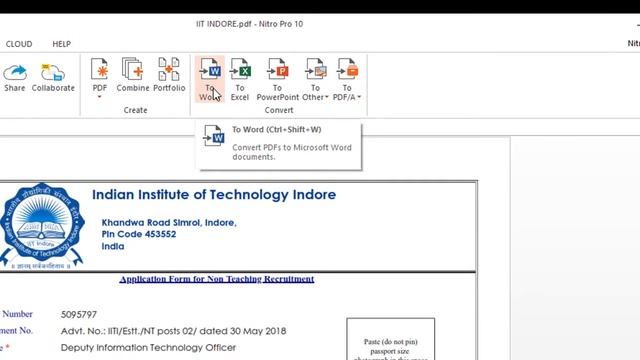The image size is (640, 360).
Task: Click the Pin Code 453552 address line
Action: point(139,234)
